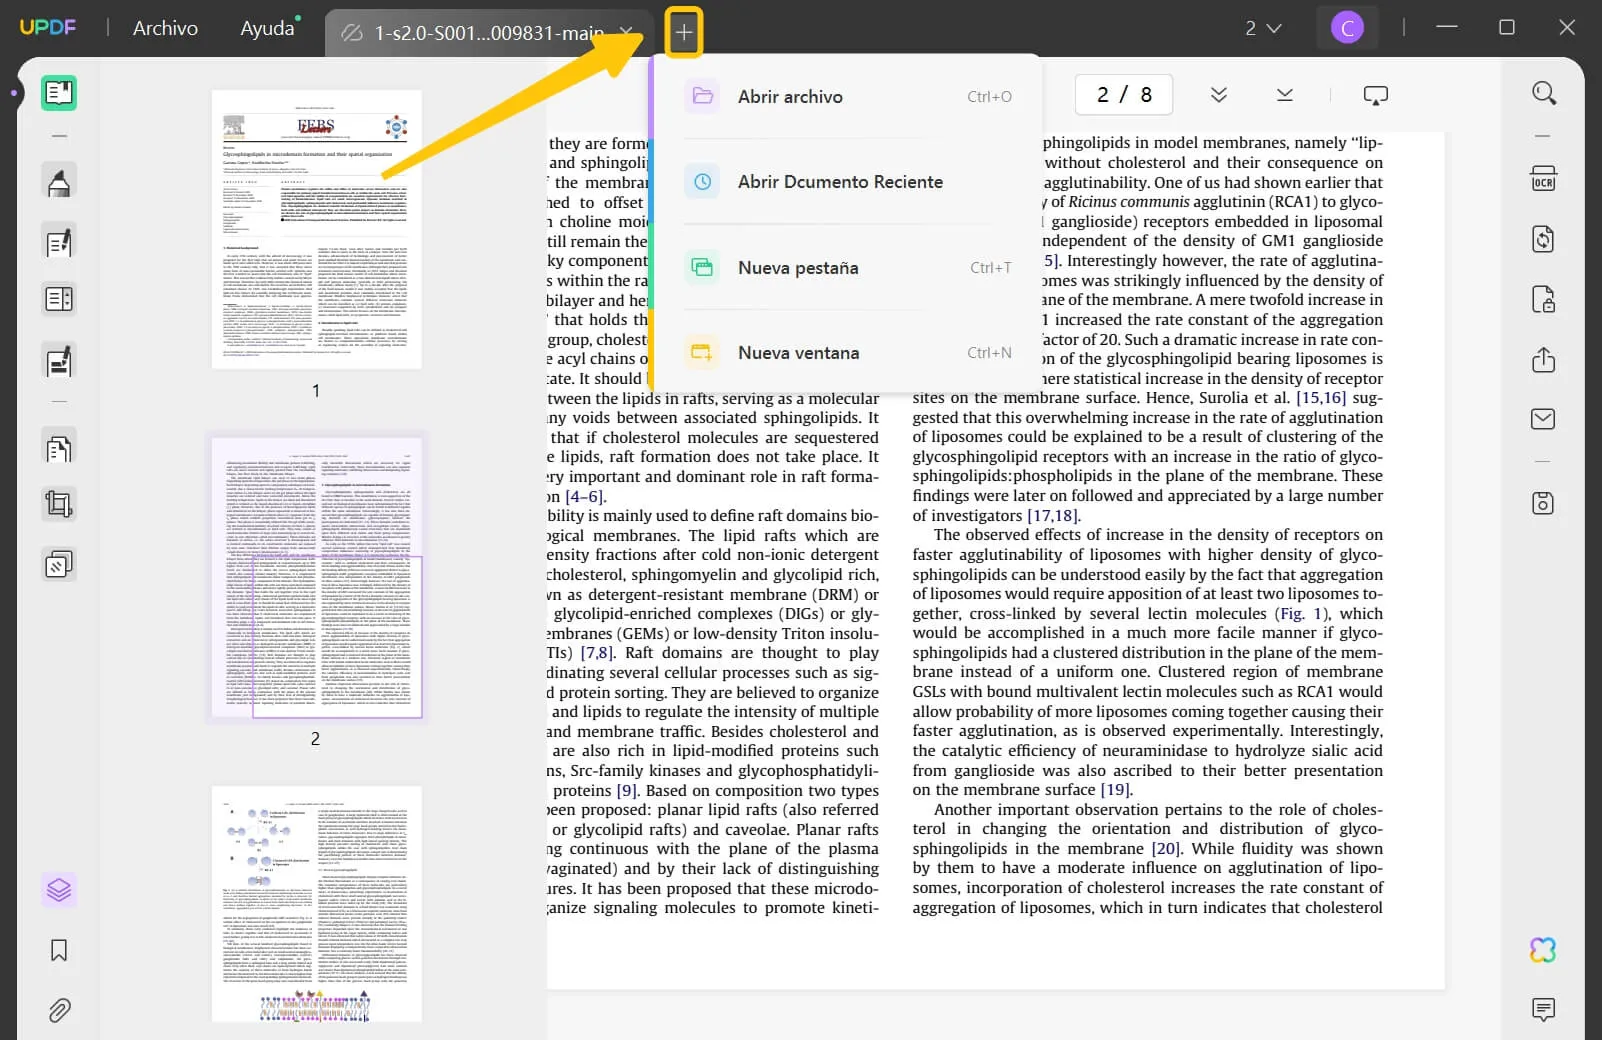The width and height of the screenshot is (1602, 1040).
Task: Select page 2 thumbnail
Action: click(316, 576)
